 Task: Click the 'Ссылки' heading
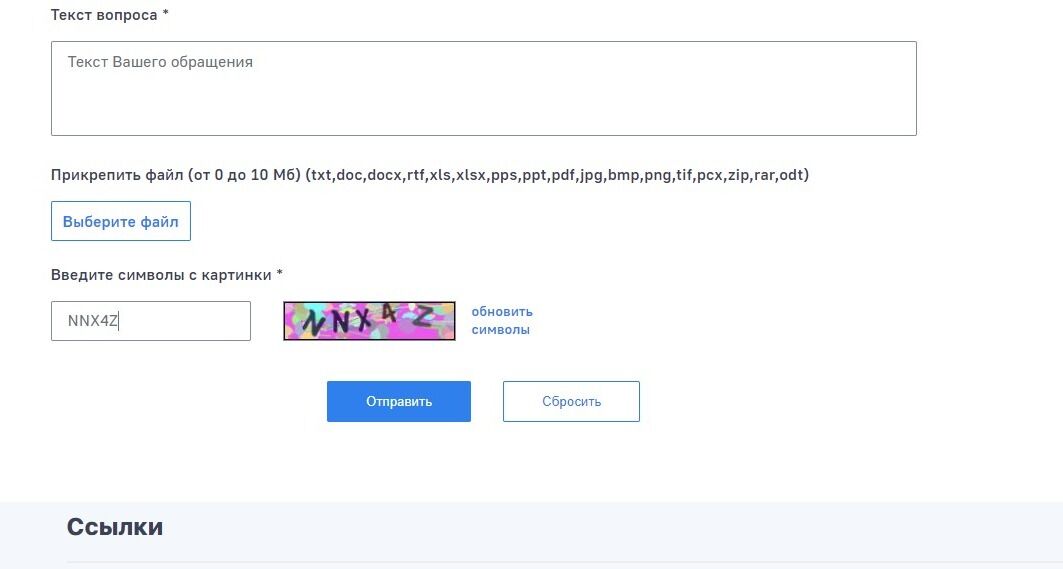[115, 527]
